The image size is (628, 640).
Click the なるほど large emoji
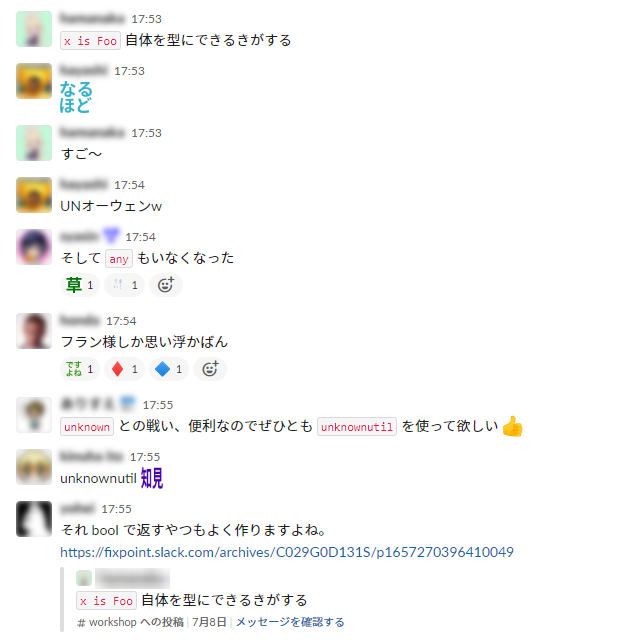[x=76, y=97]
